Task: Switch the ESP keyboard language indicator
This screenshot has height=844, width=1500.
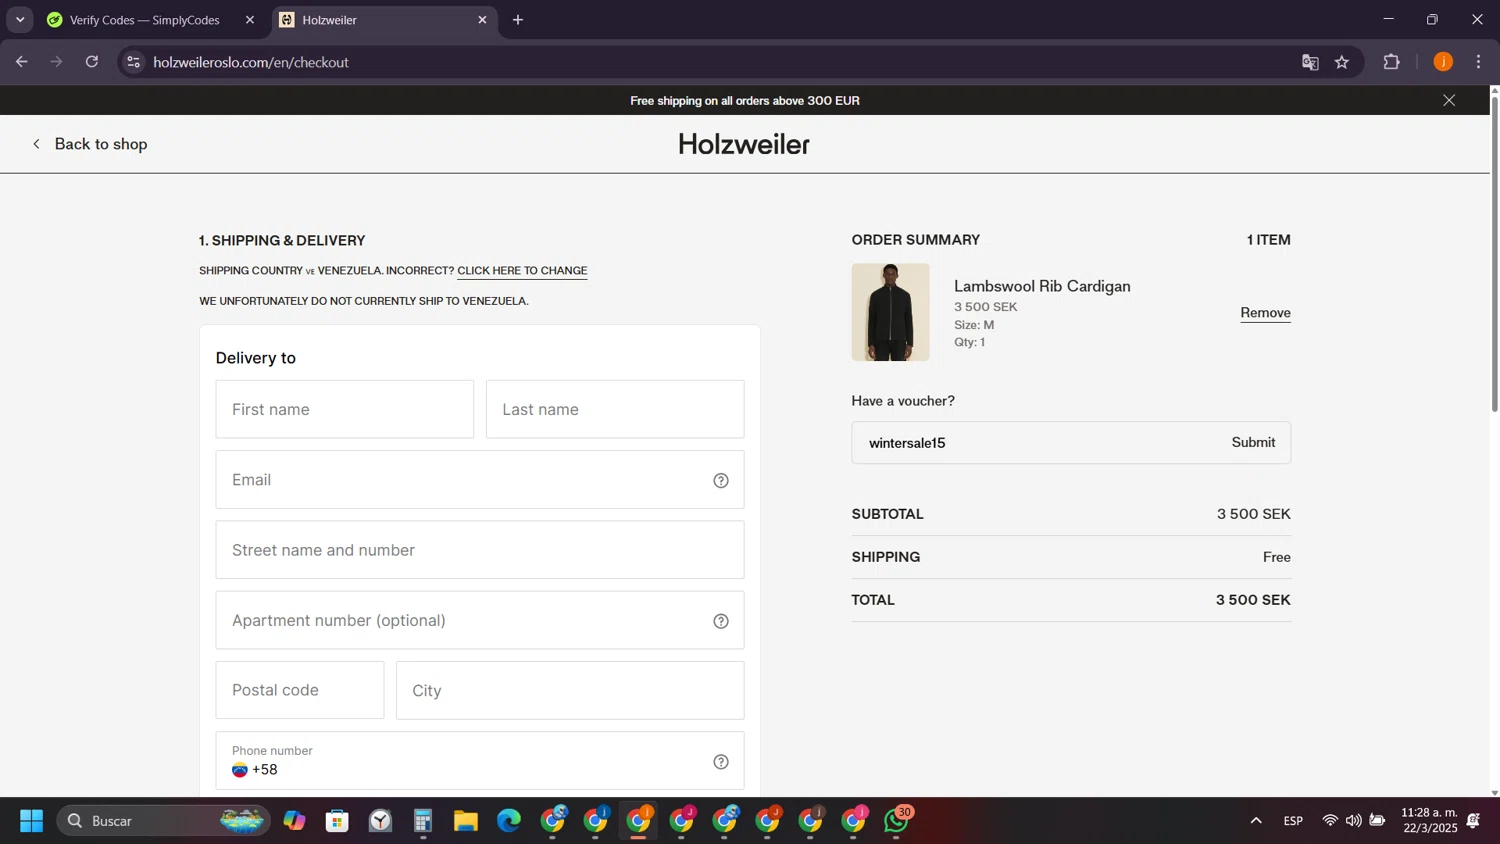Action: pyautogui.click(x=1293, y=821)
